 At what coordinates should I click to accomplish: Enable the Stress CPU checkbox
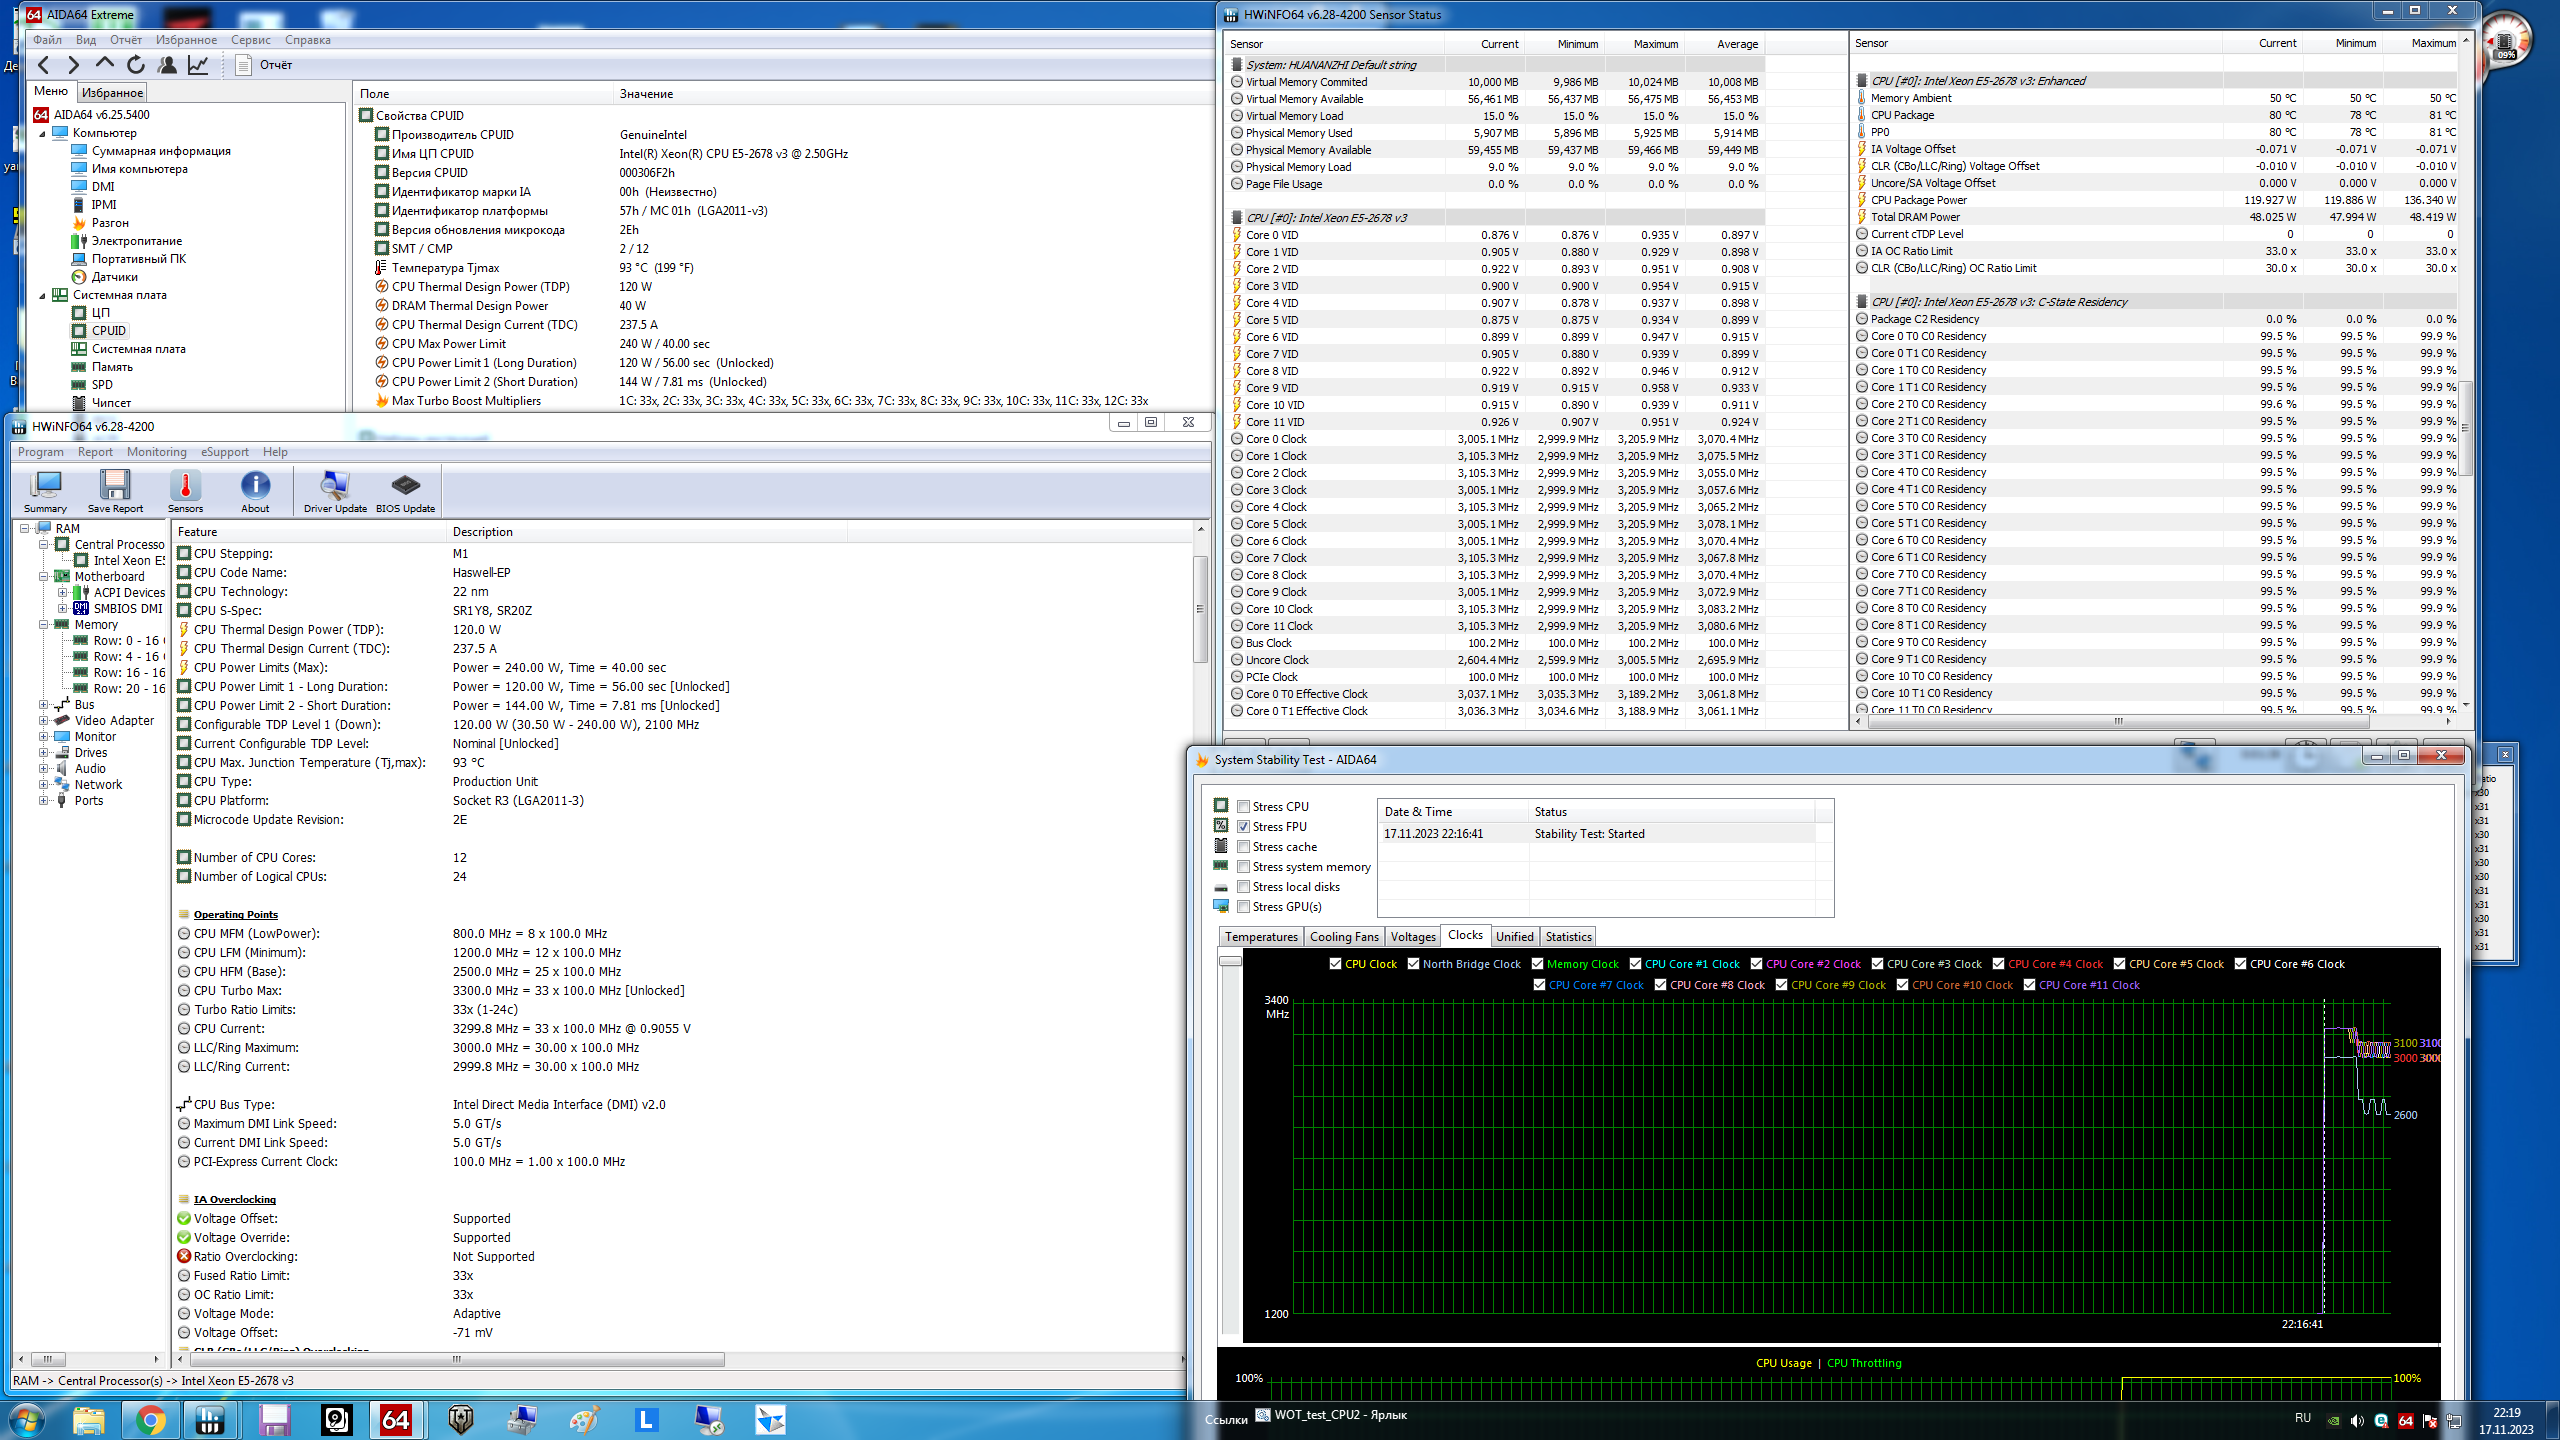click(x=1243, y=807)
